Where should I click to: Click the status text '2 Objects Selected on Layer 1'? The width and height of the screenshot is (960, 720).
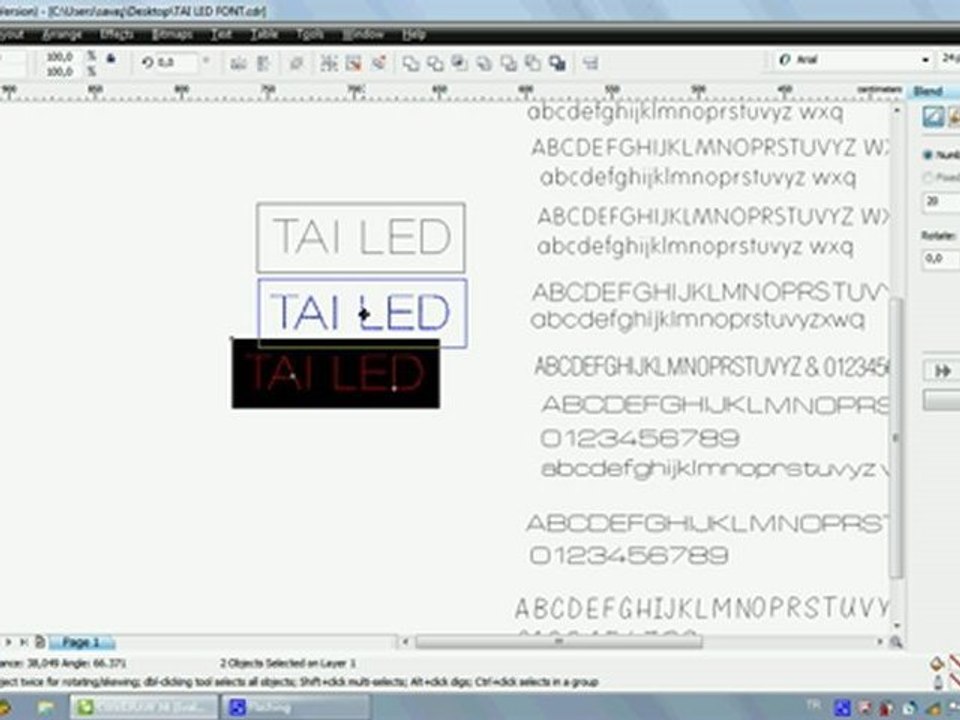pos(288,663)
